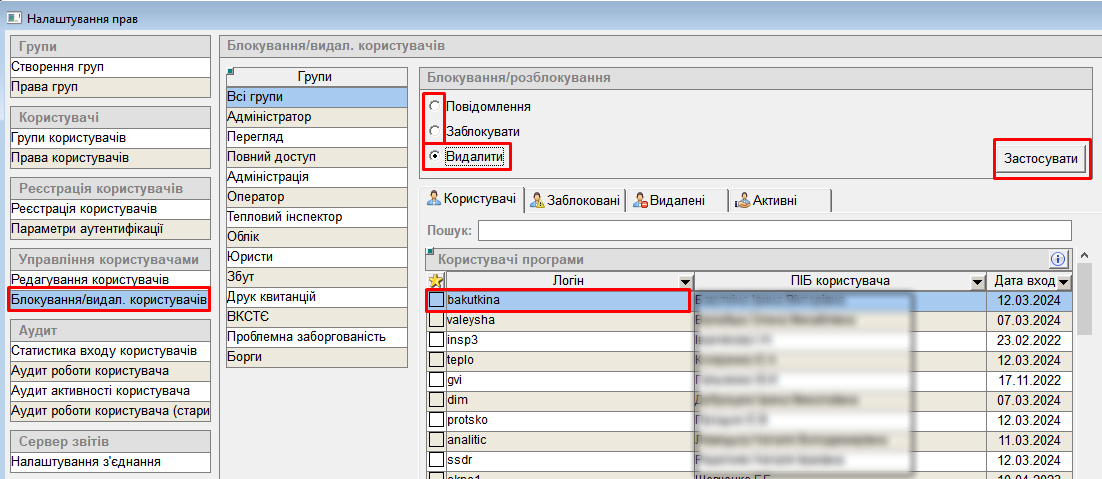The height and width of the screenshot is (479, 1102).
Task: Select the Адміністратор group in the list
Action: [x=269, y=117]
